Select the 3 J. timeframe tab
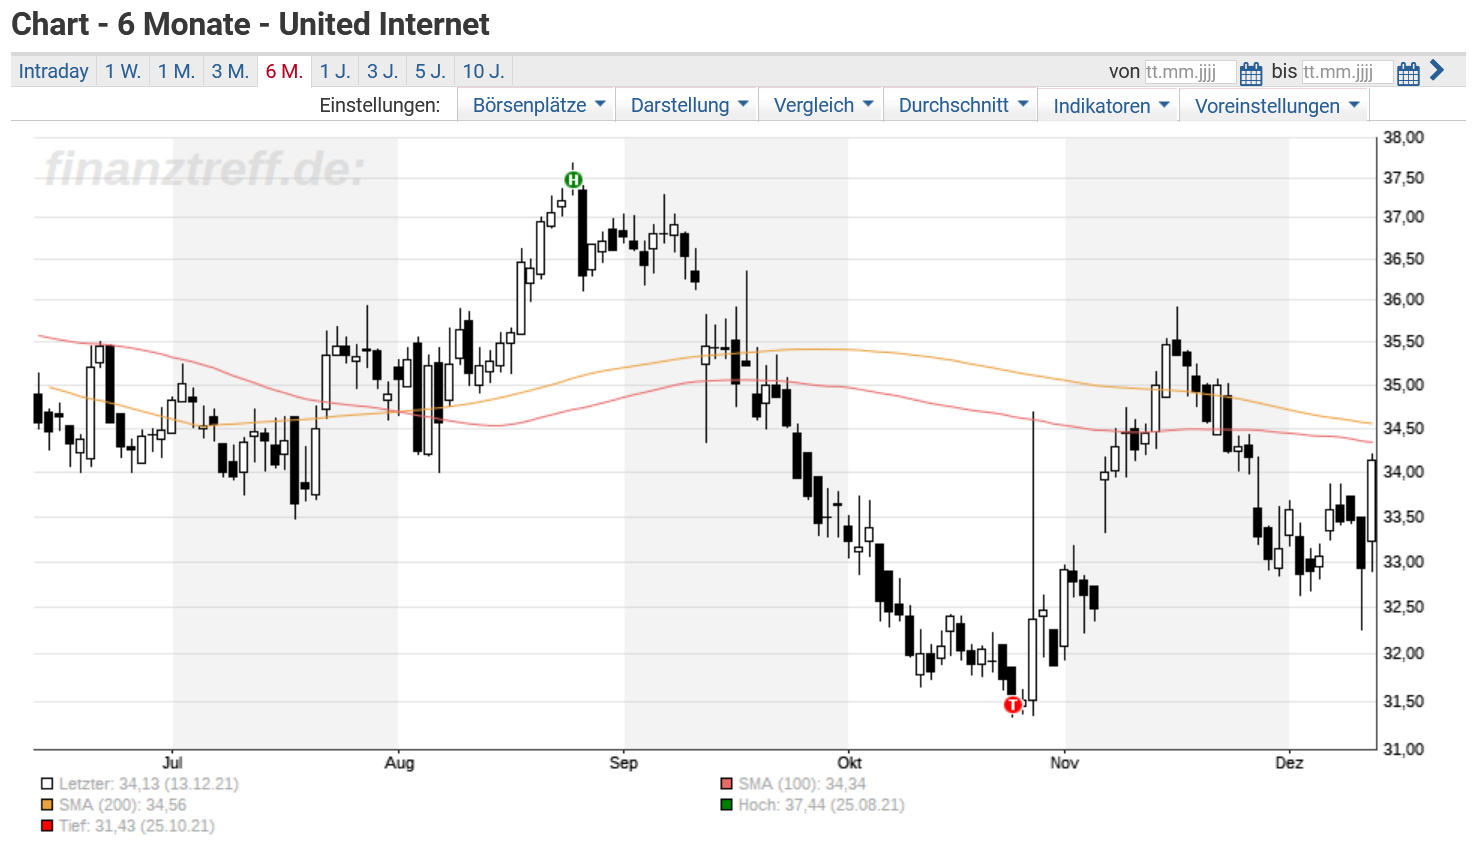This screenshot has width=1473, height=846. [x=382, y=71]
